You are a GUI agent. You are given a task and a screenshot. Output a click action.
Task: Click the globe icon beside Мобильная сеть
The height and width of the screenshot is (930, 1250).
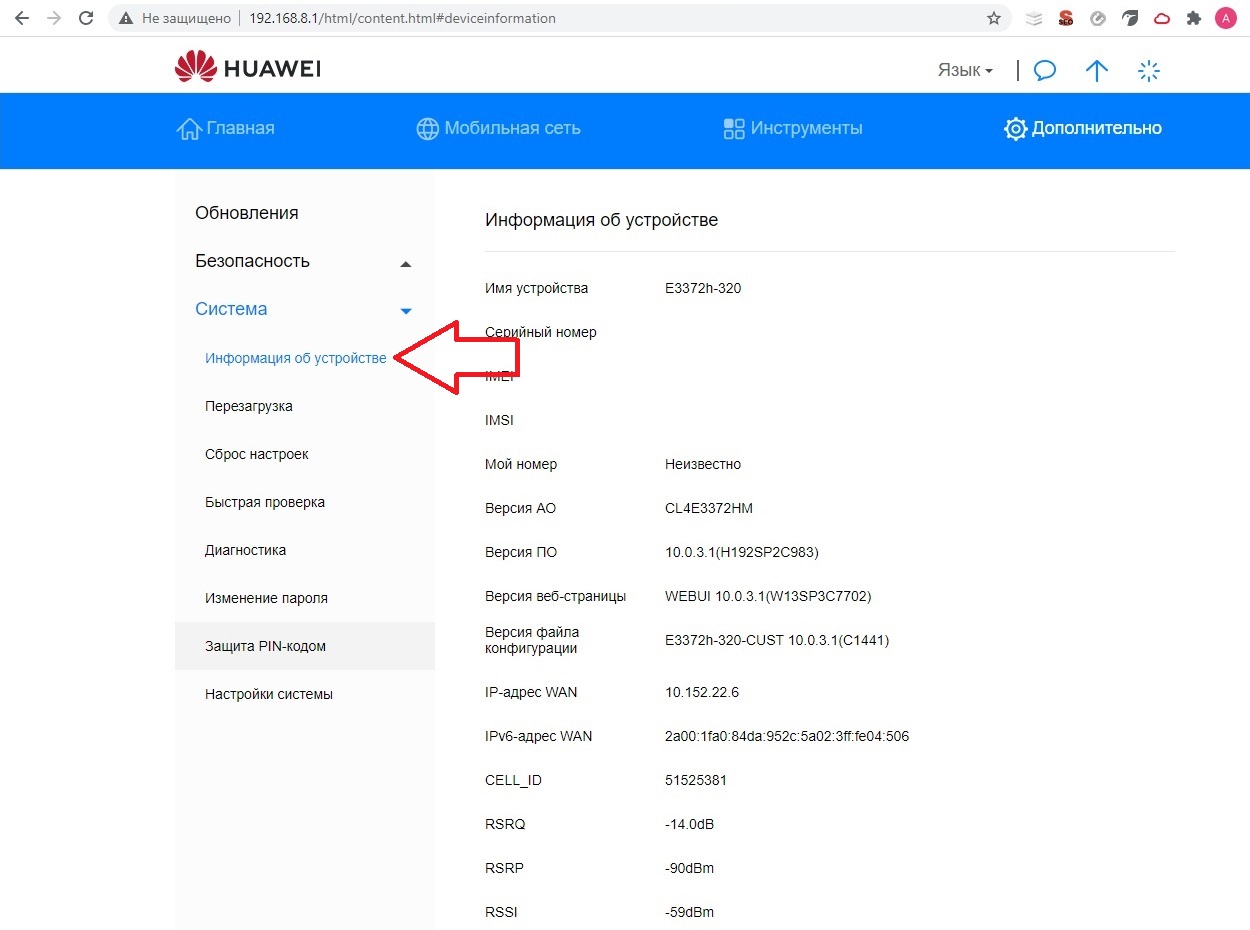point(428,129)
